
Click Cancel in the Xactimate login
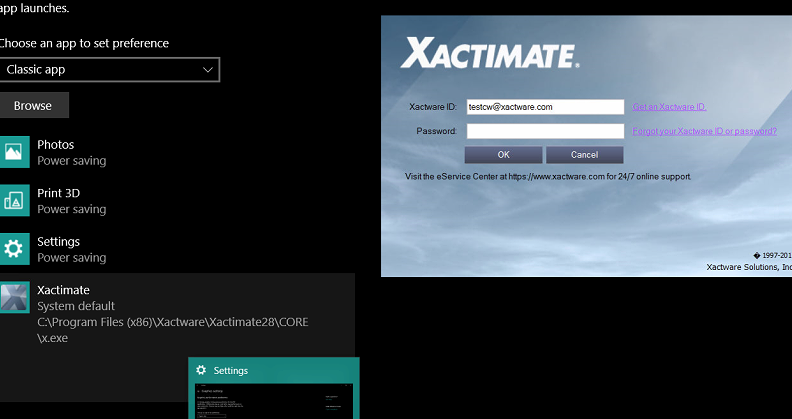pyautogui.click(x=584, y=155)
